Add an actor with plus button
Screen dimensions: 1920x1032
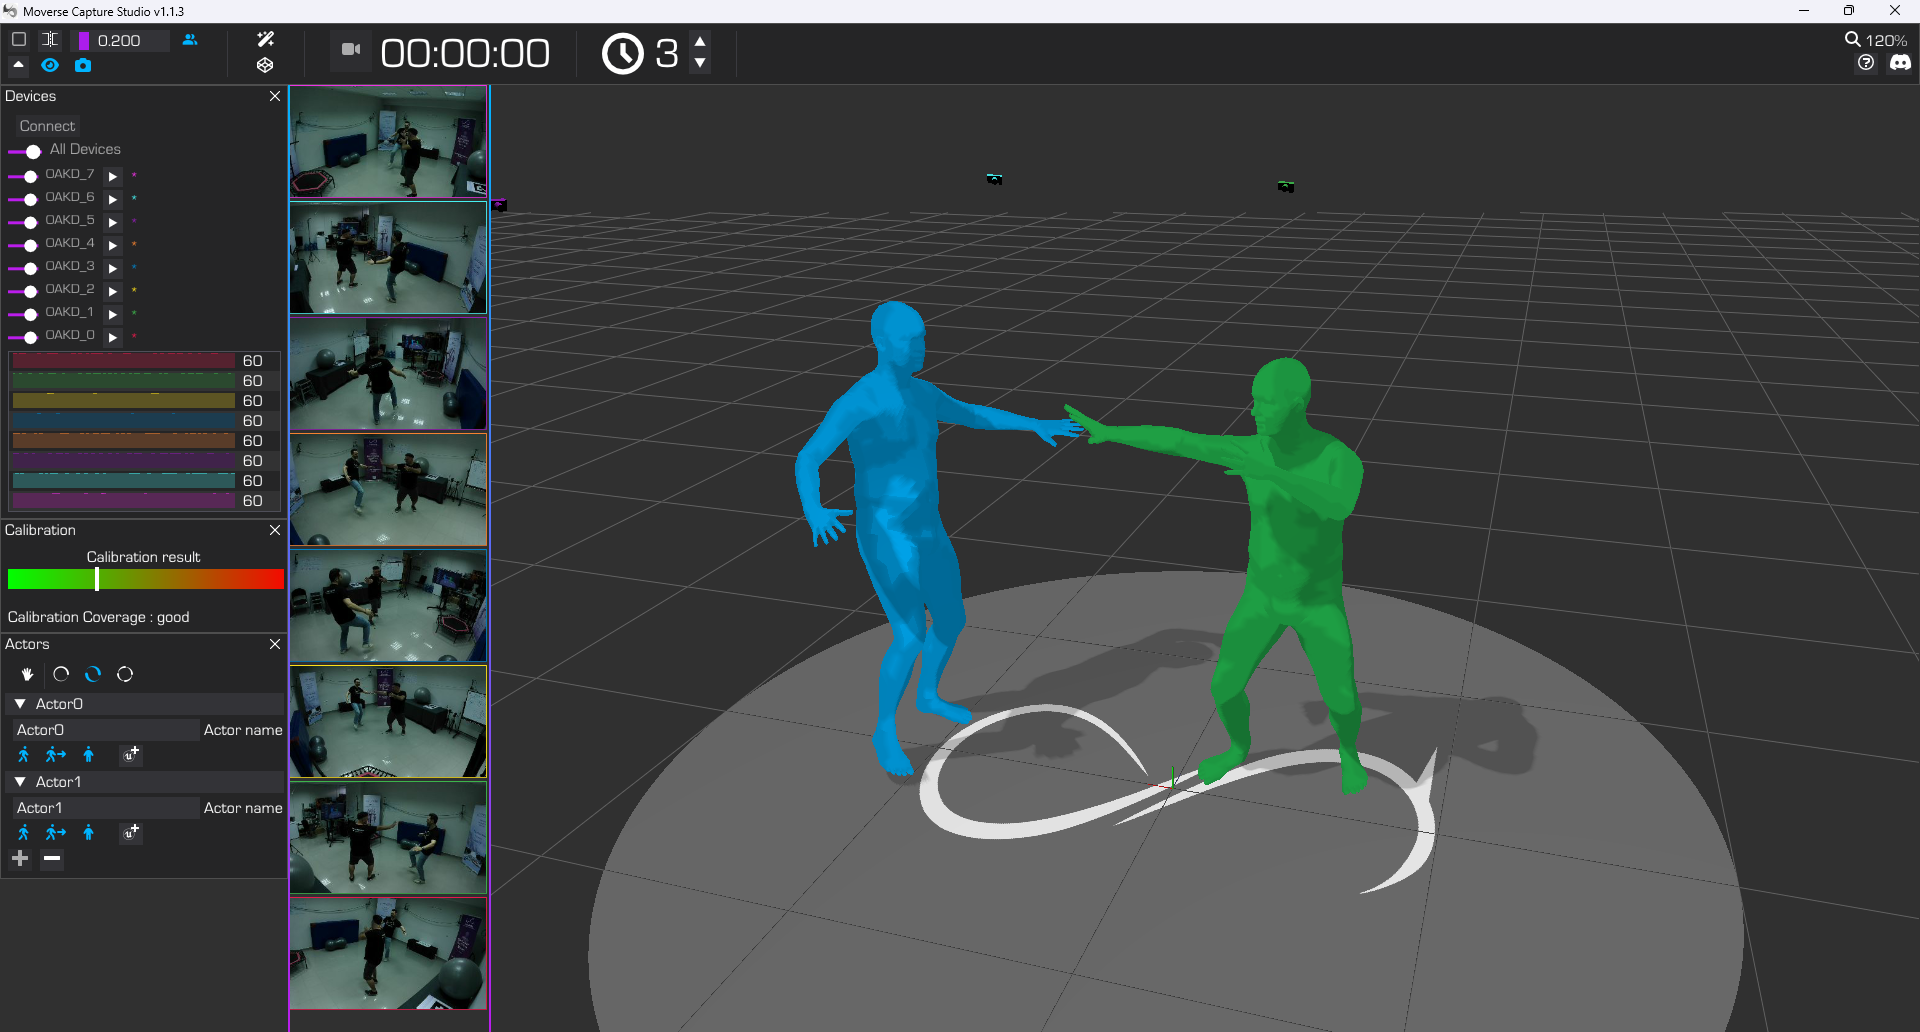[x=20, y=859]
